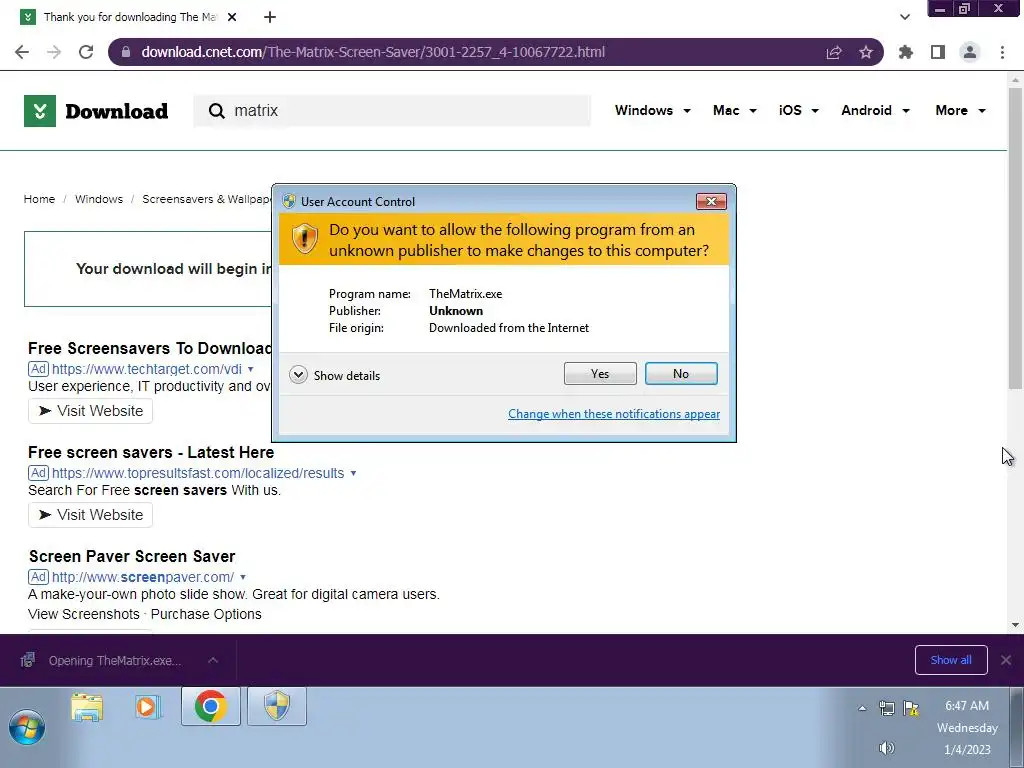This screenshot has height=768, width=1024.
Task: Open the screenpaver ad dropdown arrow
Action: click(243, 577)
